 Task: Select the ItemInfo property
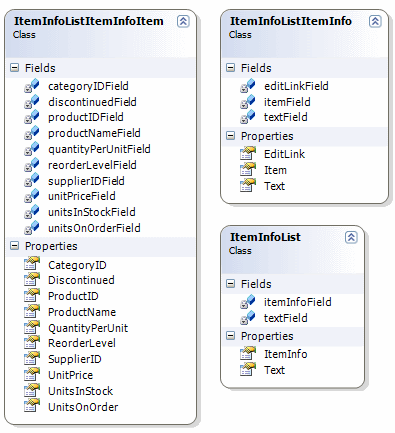click(286, 354)
